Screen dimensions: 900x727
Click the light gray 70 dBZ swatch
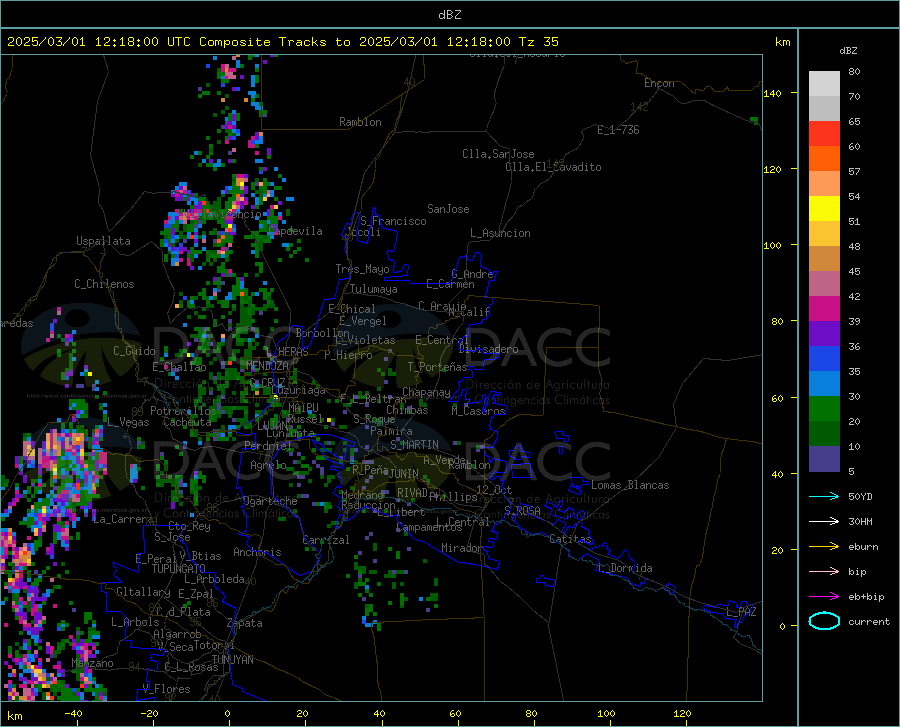coord(824,84)
